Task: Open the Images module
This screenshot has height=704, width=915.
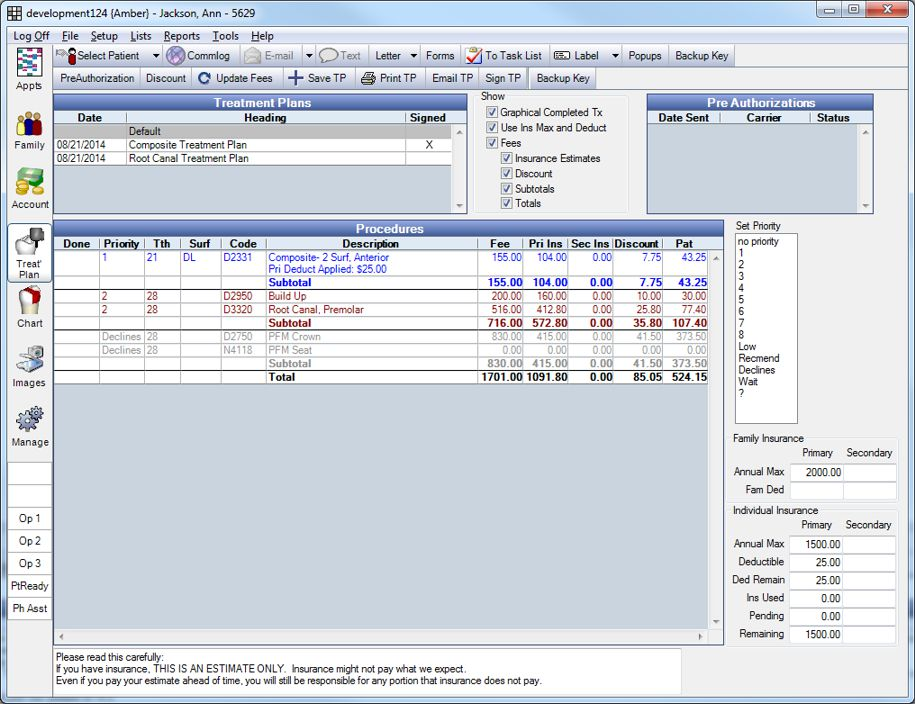Action: (28, 364)
